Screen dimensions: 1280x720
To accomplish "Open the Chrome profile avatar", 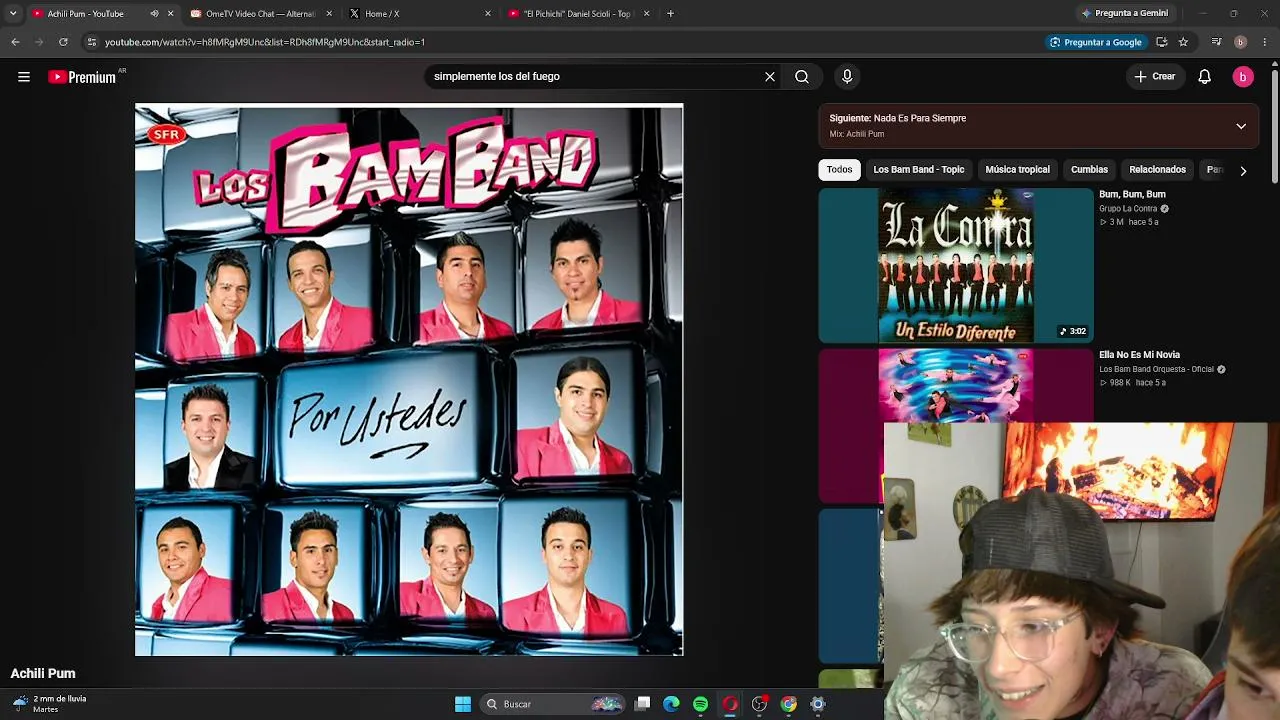I will (x=1240, y=42).
